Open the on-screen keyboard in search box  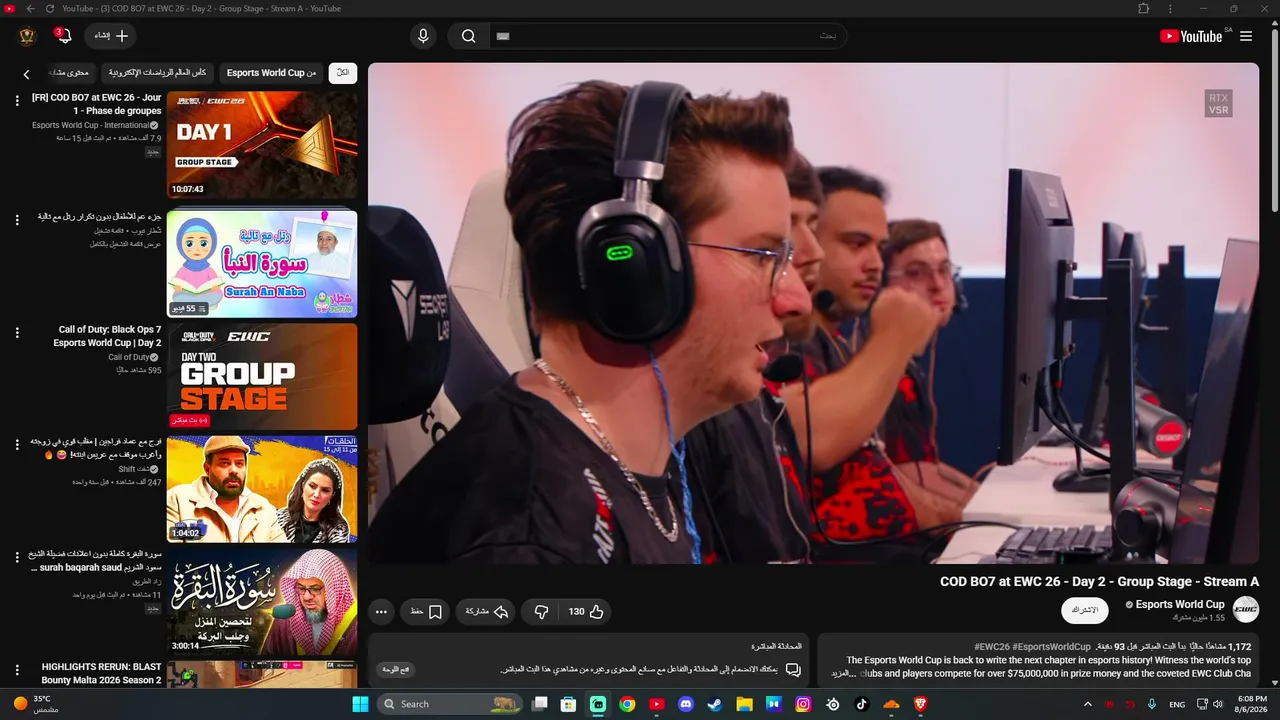tap(503, 36)
